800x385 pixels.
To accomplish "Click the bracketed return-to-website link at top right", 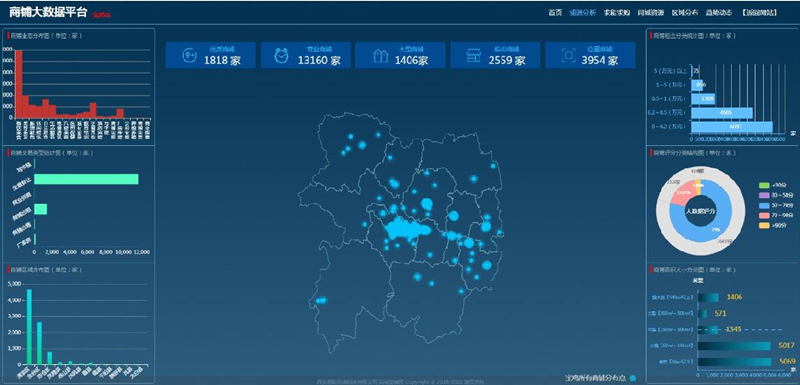I will pos(760,13).
